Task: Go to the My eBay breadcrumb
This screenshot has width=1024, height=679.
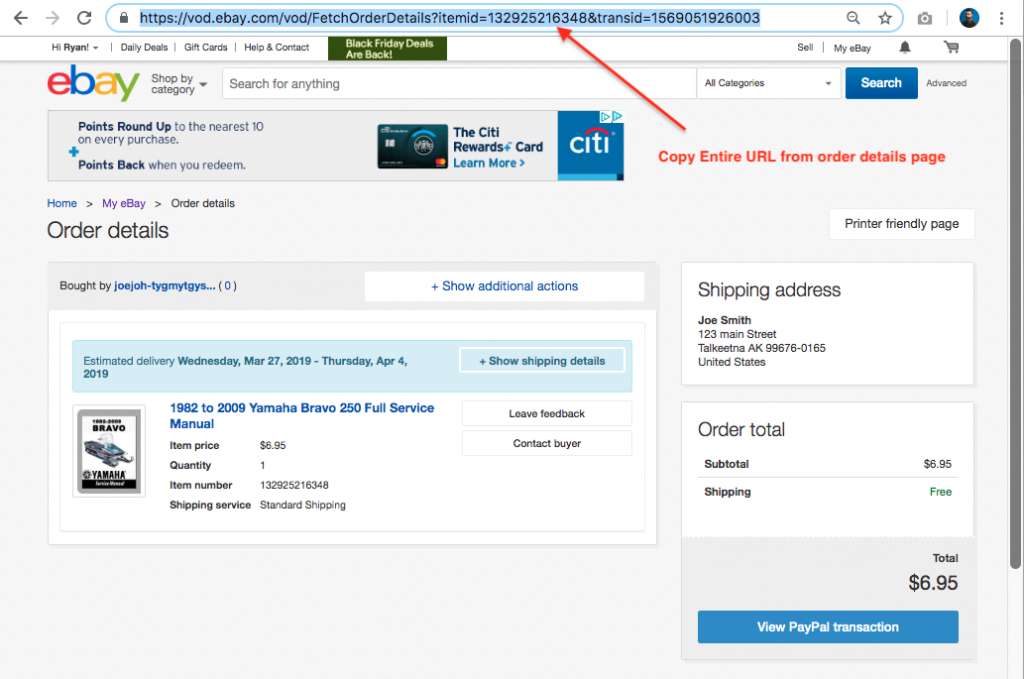Action: tap(123, 203)
